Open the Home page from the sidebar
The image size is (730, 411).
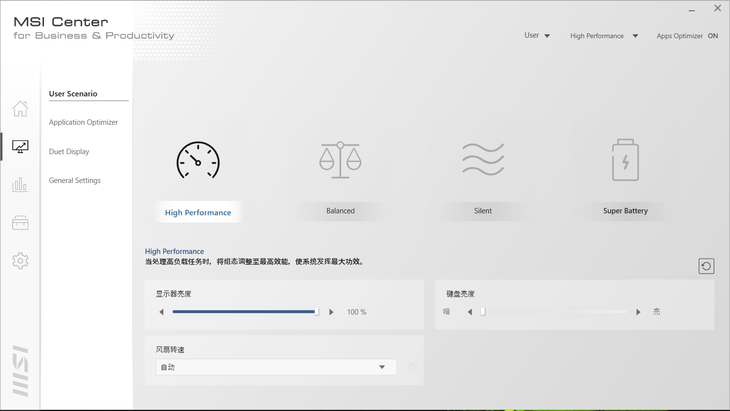20,108
